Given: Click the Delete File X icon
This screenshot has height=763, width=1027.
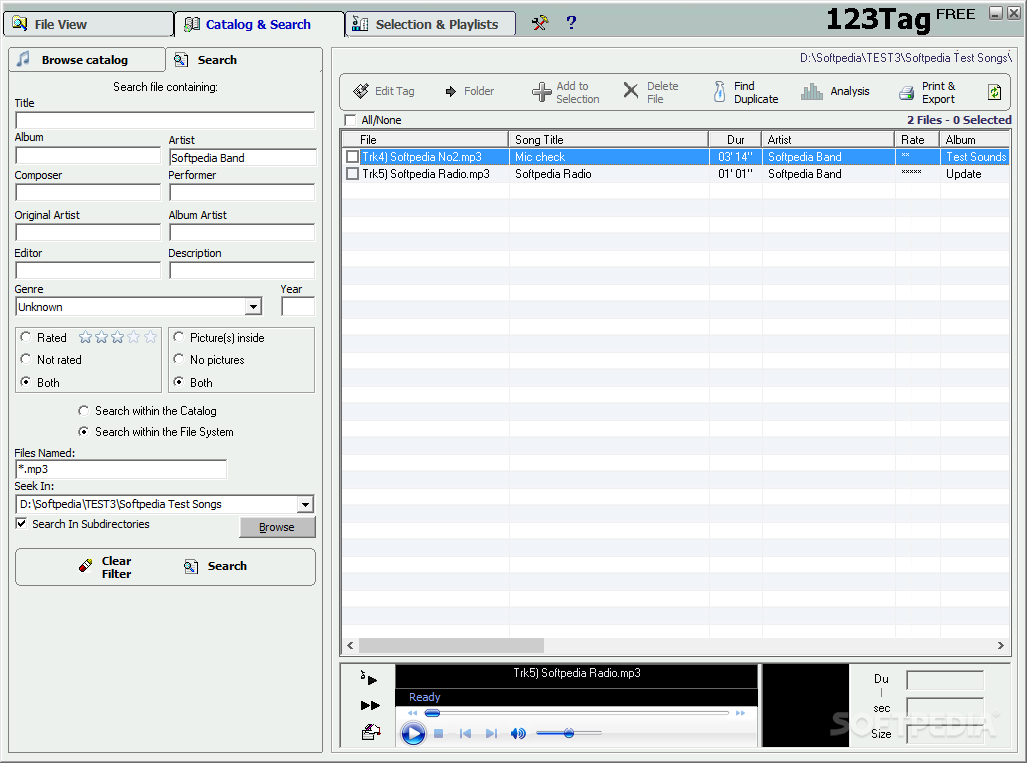Looking at the screenshot, I should [630, 91].
